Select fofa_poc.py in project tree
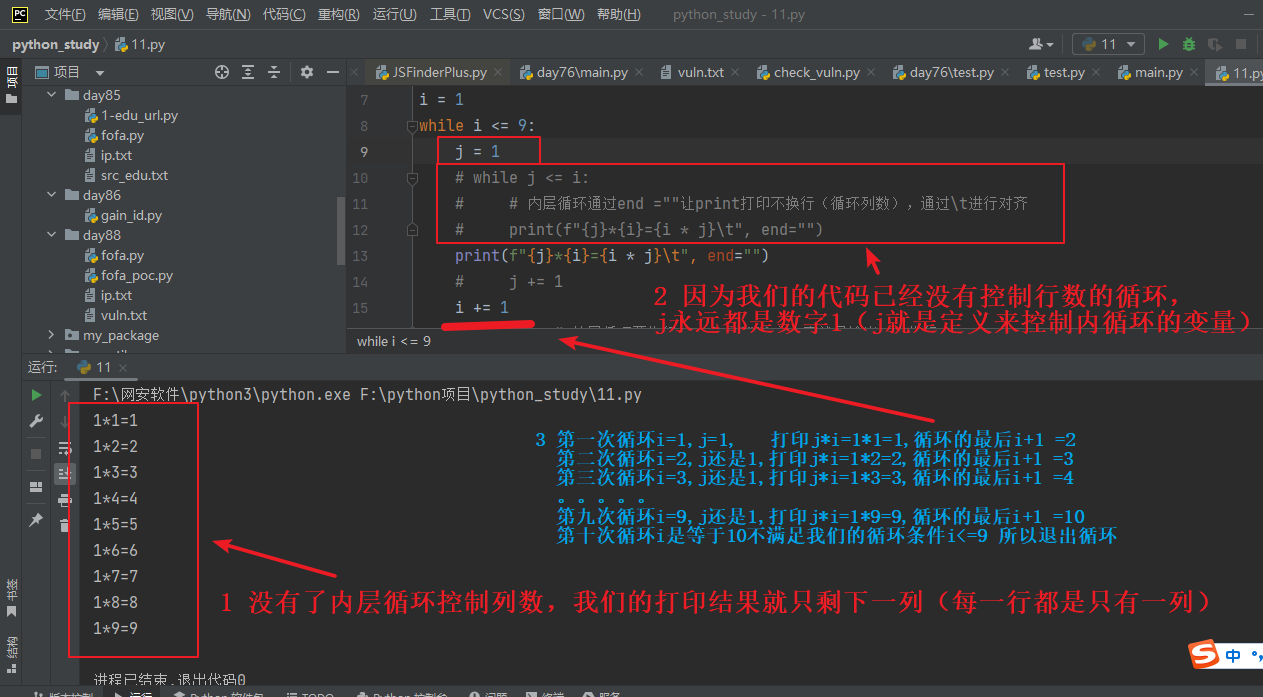 [x=137, y=275]
